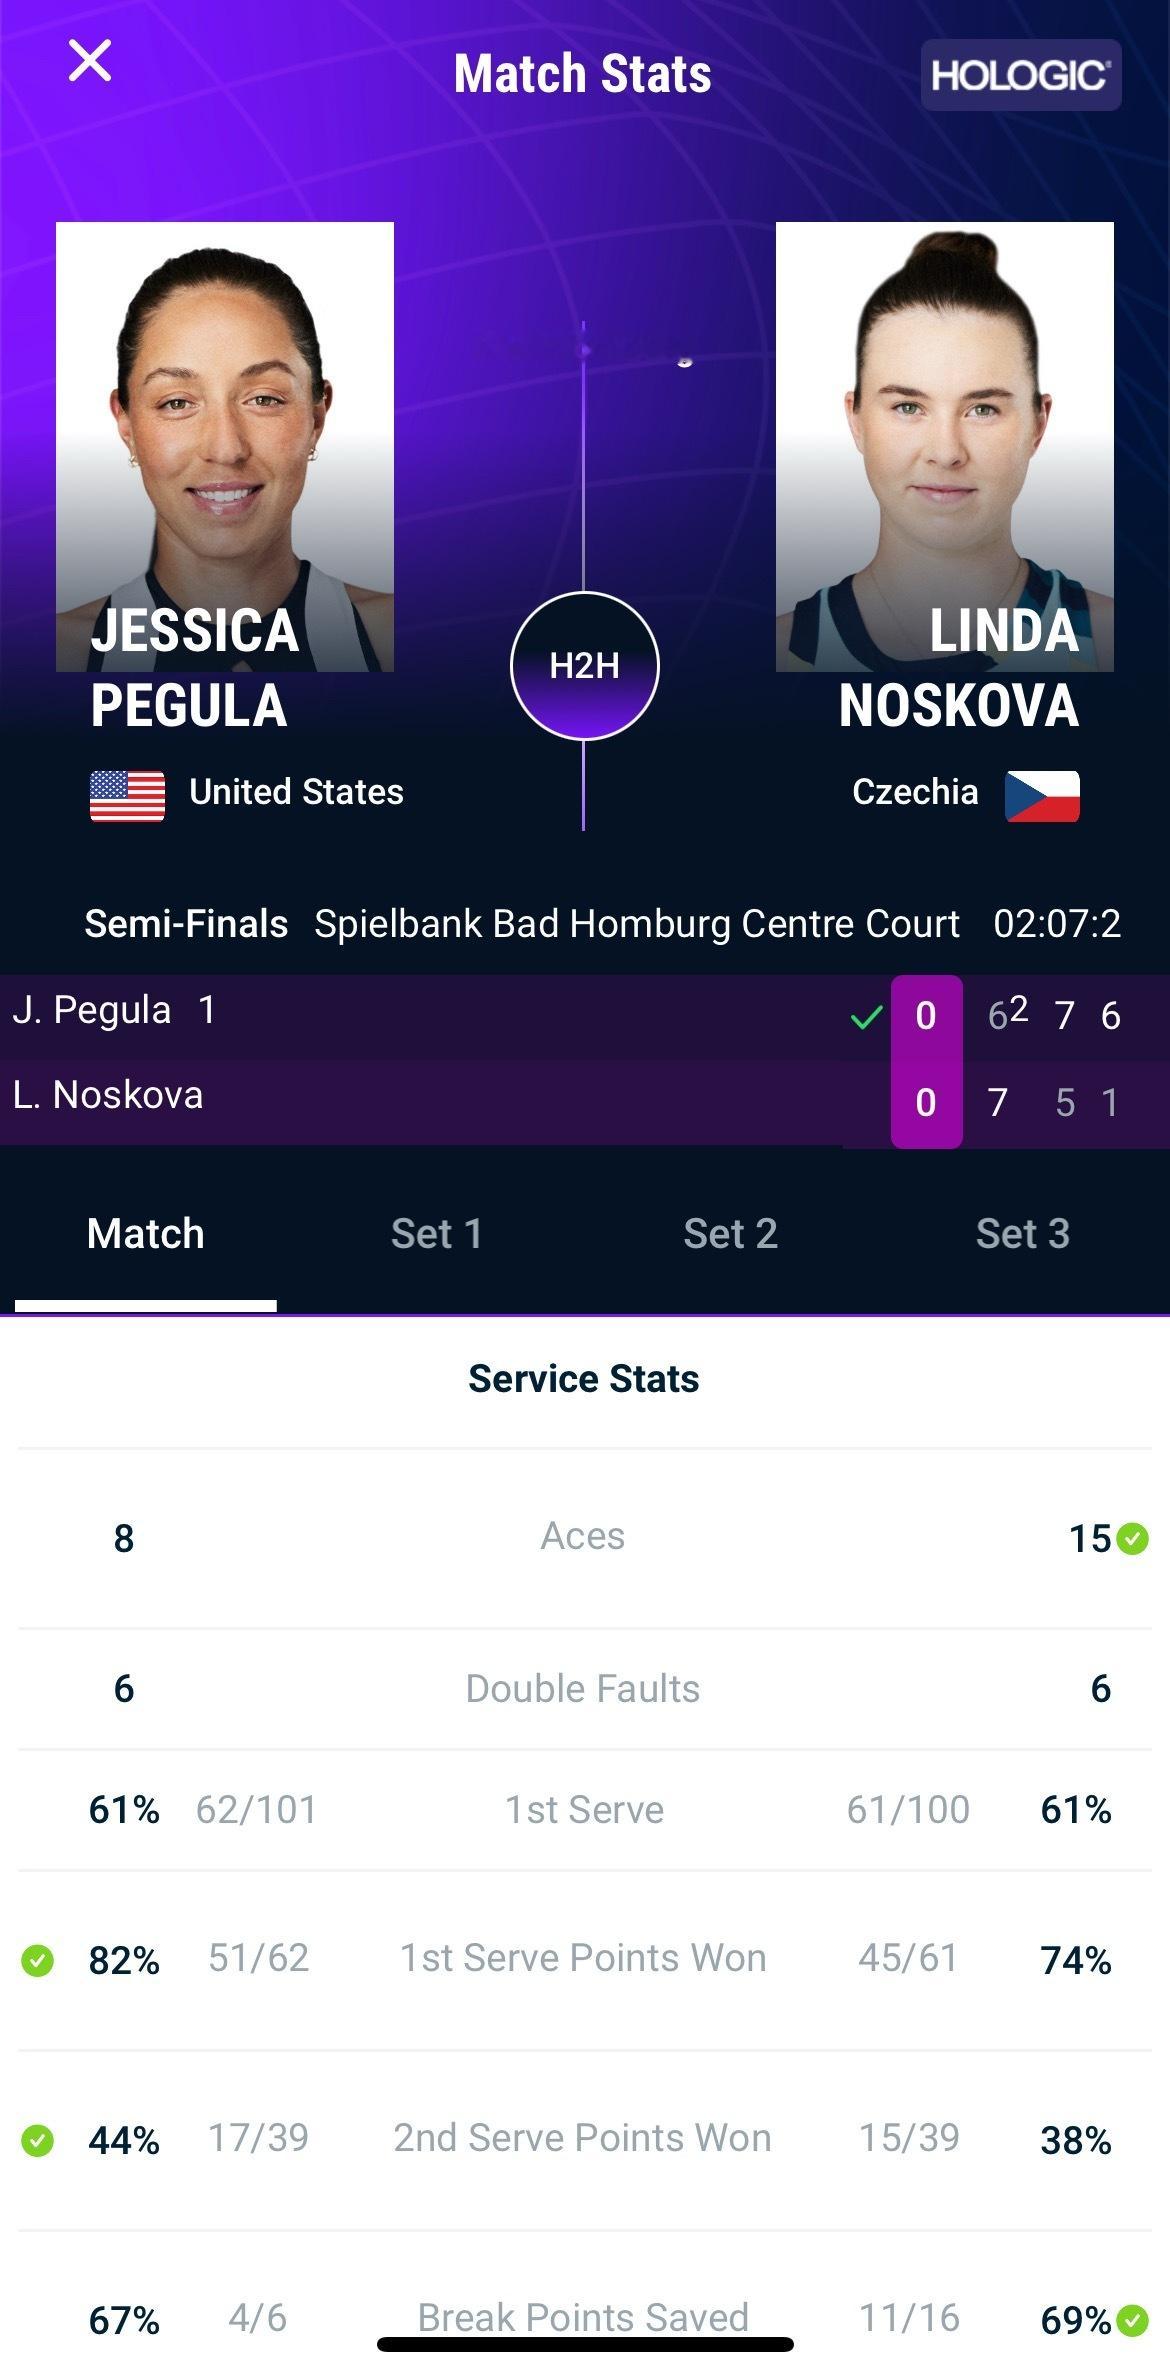This screenshot has height=2375, width=1170.
Task: Tap the iOS home indicator bar
Action: 585,2344
